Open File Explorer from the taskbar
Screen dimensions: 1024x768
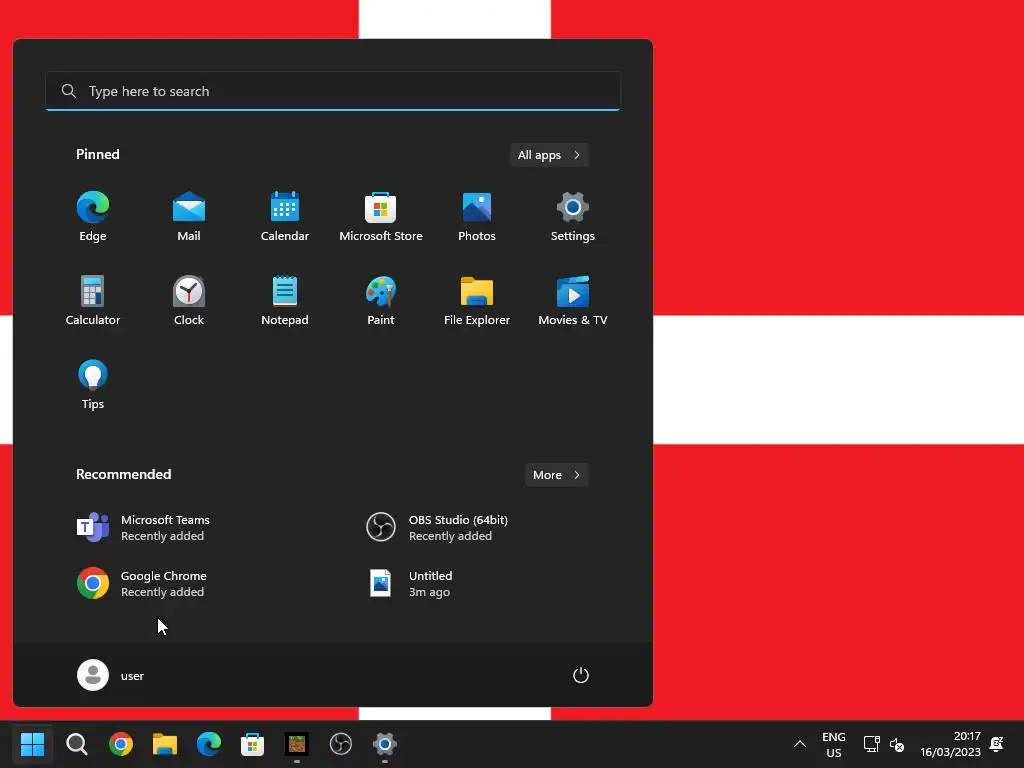point(165,744)
